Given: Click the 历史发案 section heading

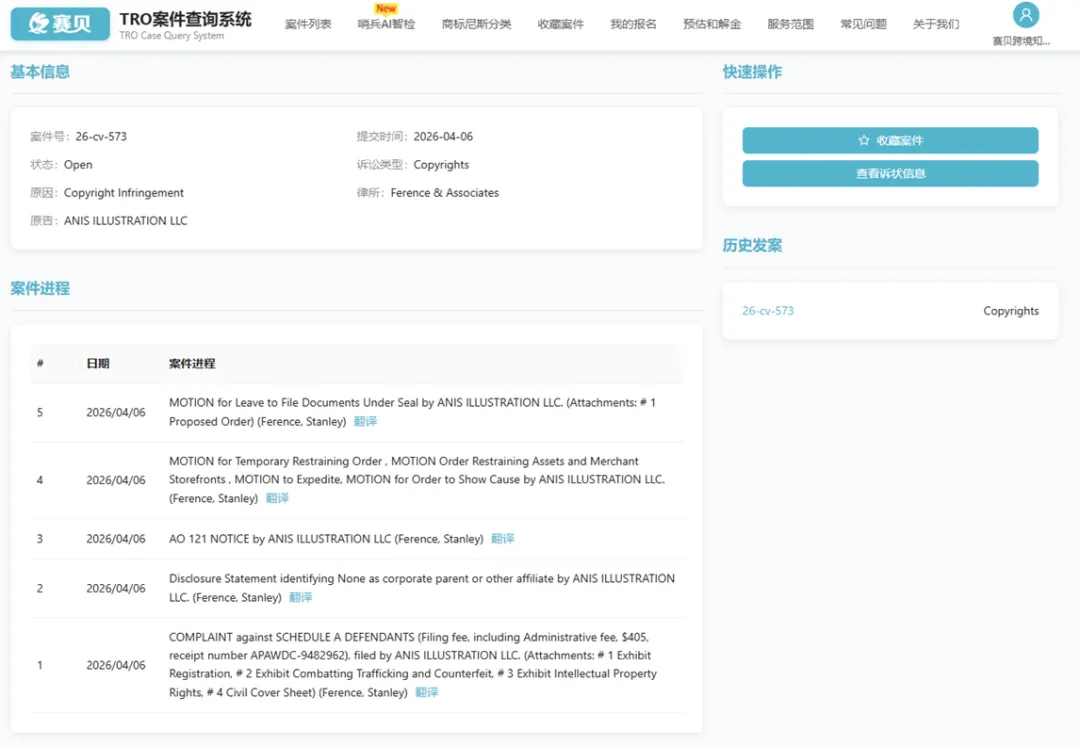Looking at the screenshot, I should click(x=752, y=245).
